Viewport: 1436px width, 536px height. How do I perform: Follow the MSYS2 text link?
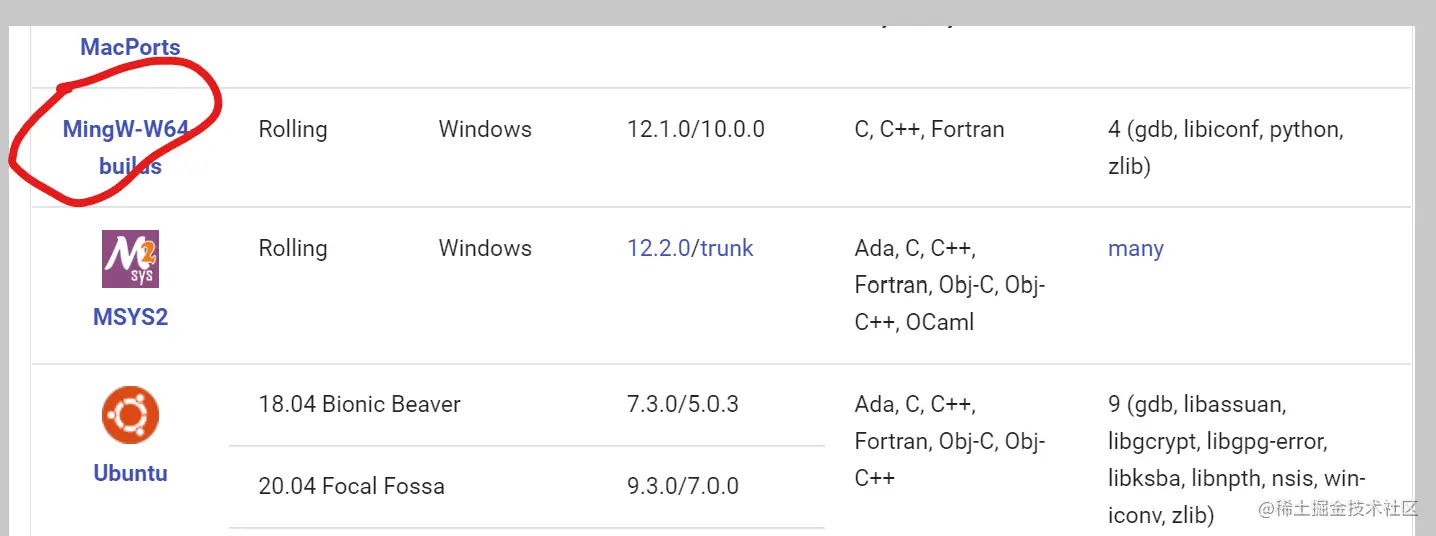coord(130,317)
